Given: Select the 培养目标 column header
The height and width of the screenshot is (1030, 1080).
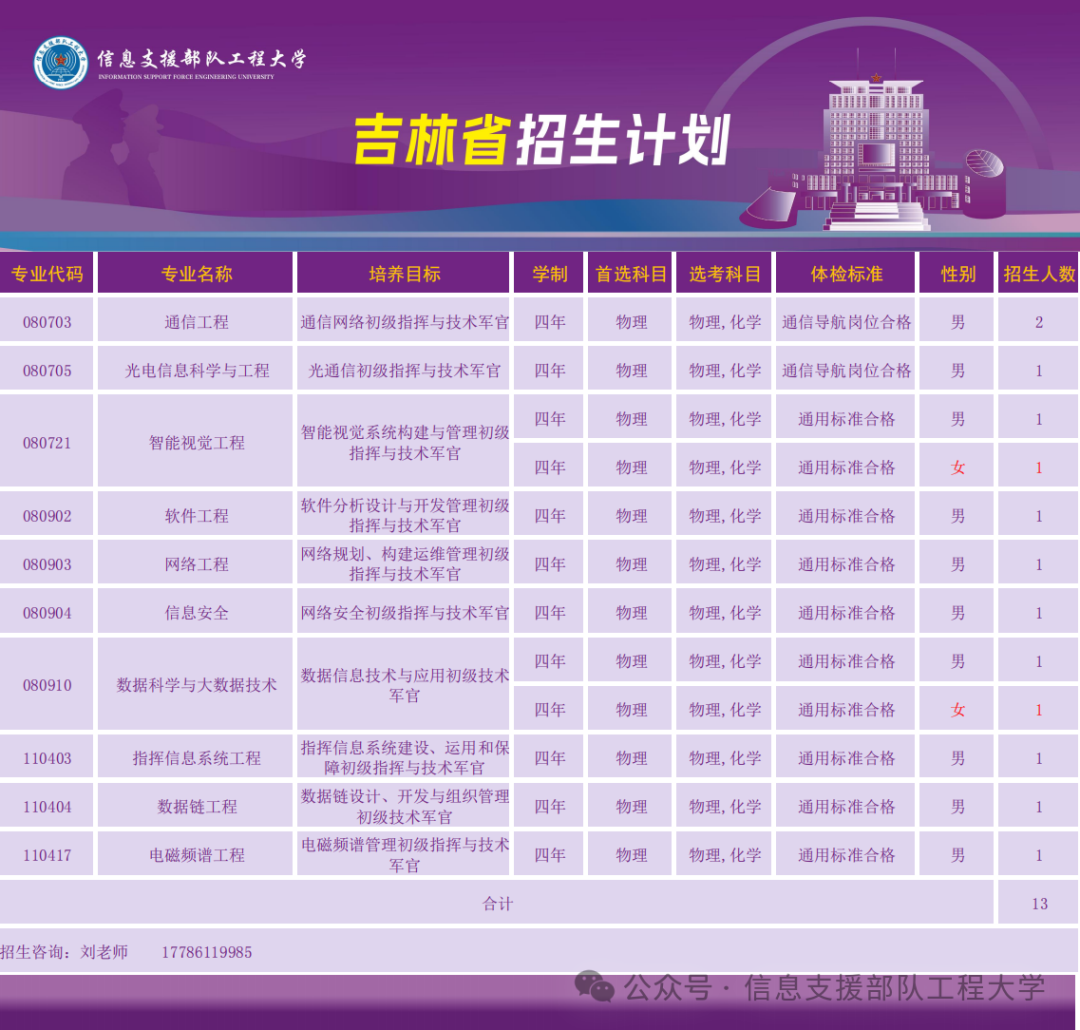Looking at the screenshot, I should pos(404,274).
